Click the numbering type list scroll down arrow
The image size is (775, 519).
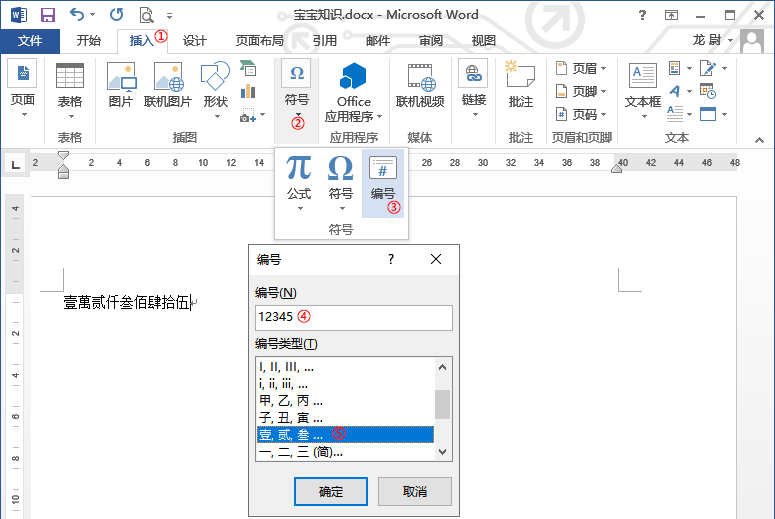click(442, 451)
